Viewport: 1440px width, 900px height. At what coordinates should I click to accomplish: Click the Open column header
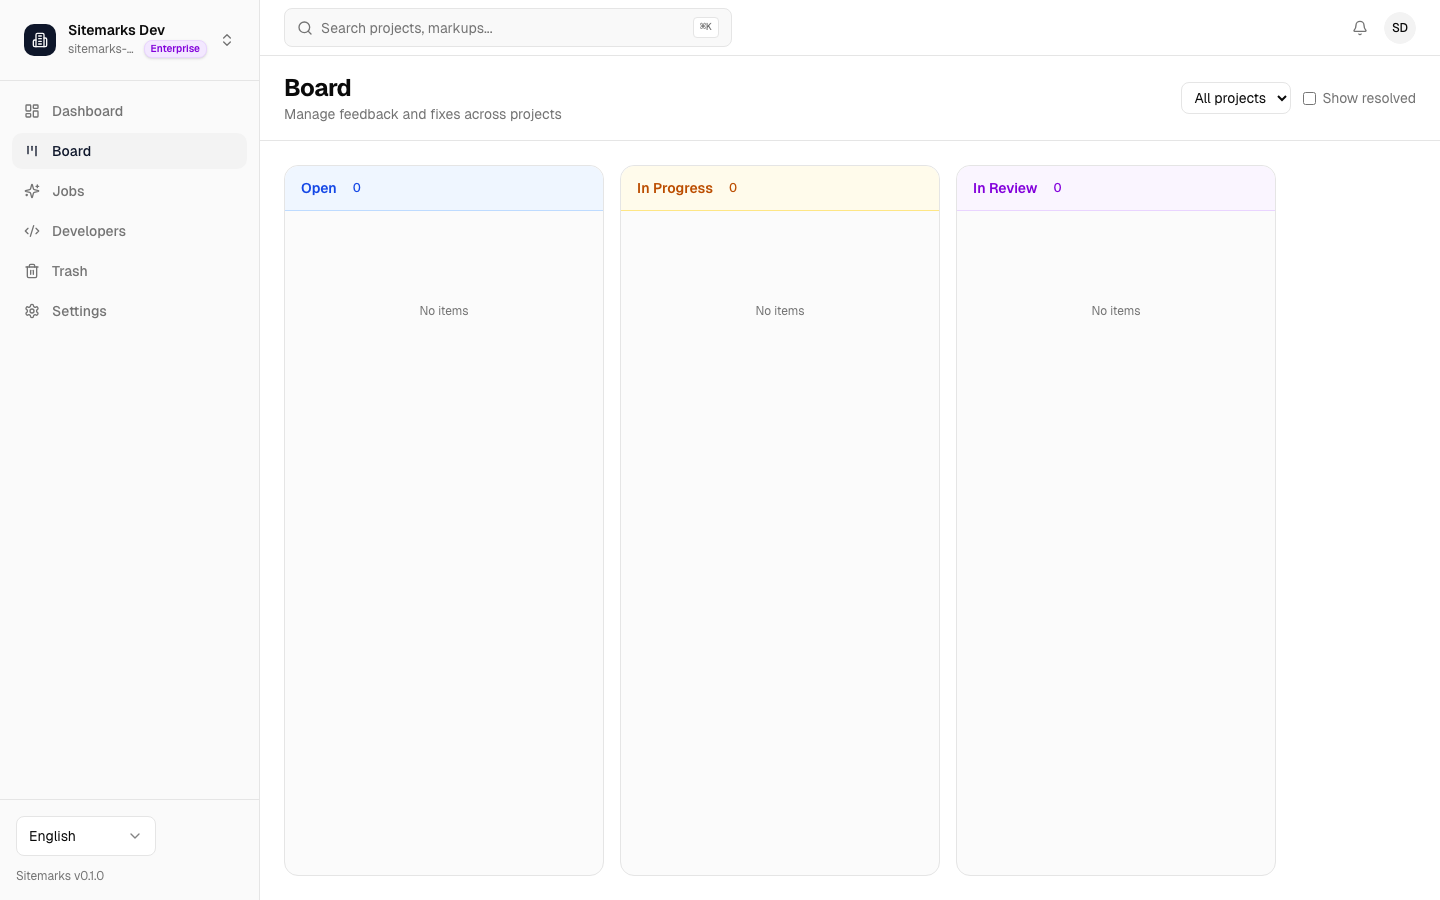[318, 188]
